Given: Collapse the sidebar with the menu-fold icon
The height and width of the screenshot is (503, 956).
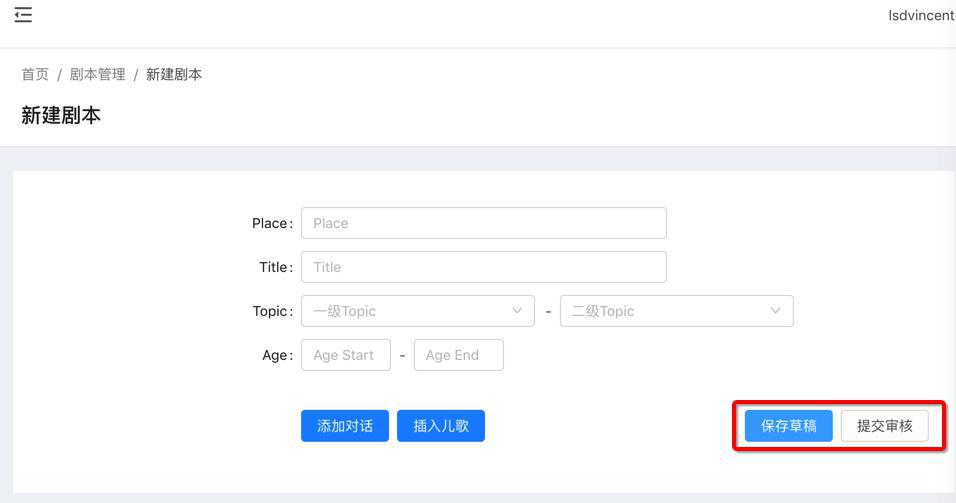Looking at the screenshot, I should 23,15.
